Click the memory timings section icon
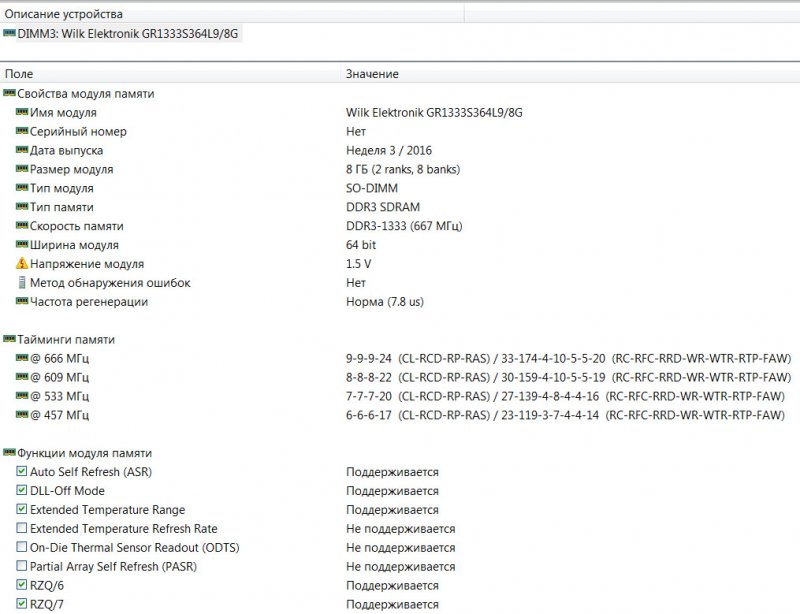The height and width of the screenshot is (614, 800). (x=10, y=339)
